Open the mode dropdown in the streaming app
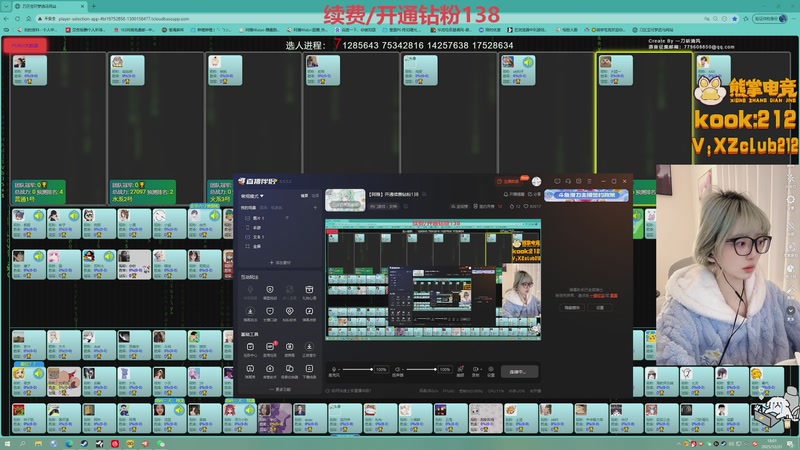Viewport: 800px width, 450px height. coord(252,196)
